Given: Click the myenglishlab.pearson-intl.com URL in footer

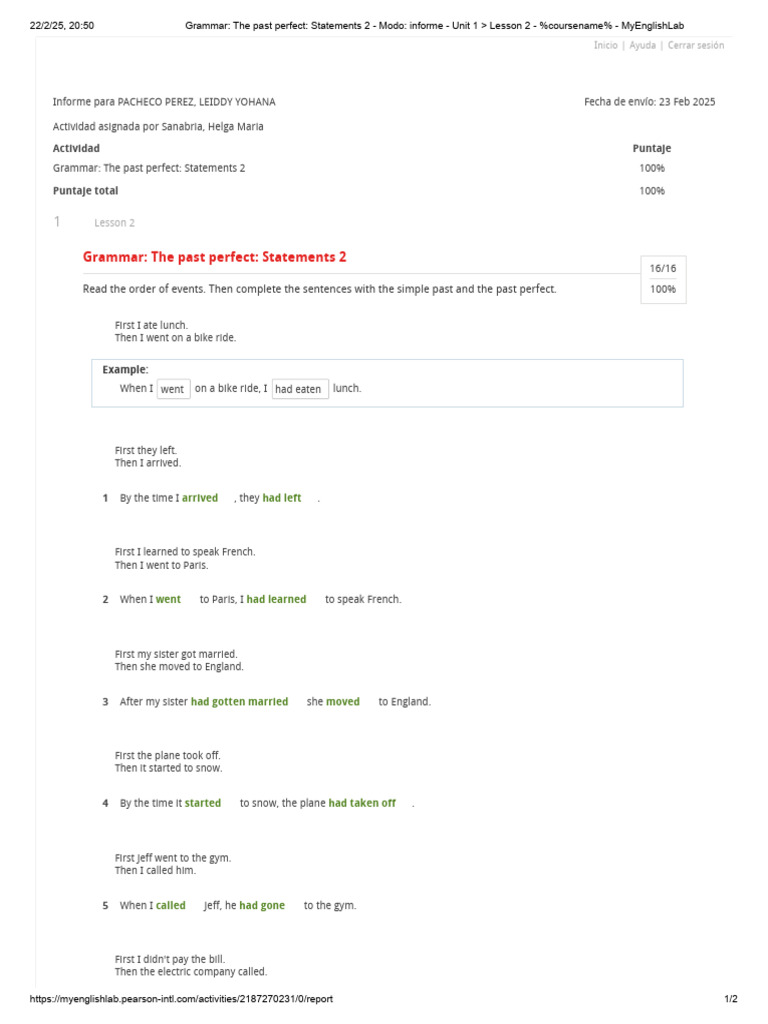Looking at the screenshot, I should pos(181,999).
